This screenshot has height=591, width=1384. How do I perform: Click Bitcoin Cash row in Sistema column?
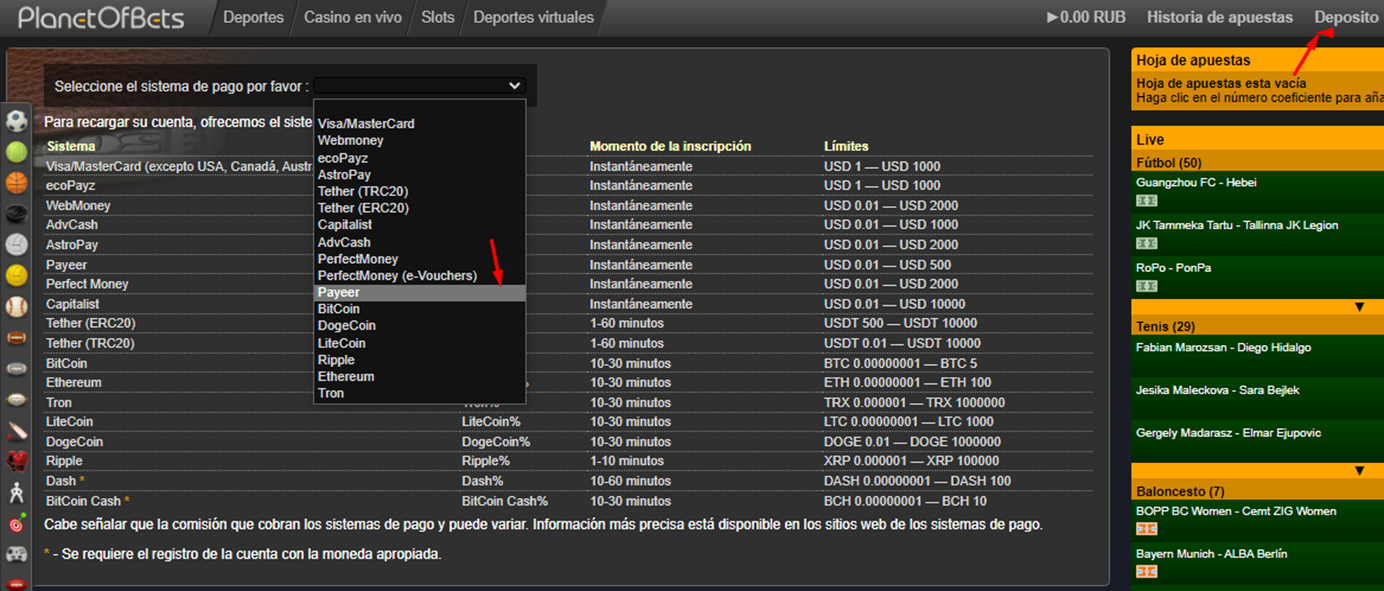click(88, 501)
